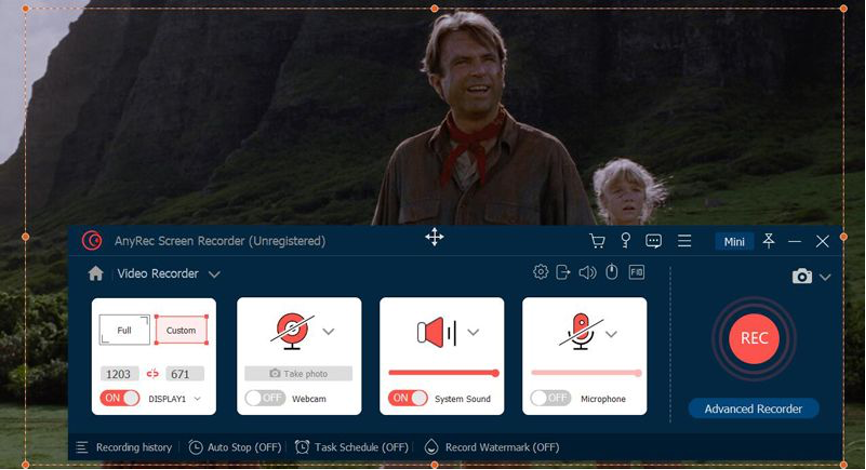Click the AnyRec Screen Recorder (Unregistered) title
Viewport: 866px width, 470px height.
[x=220, y=241]
